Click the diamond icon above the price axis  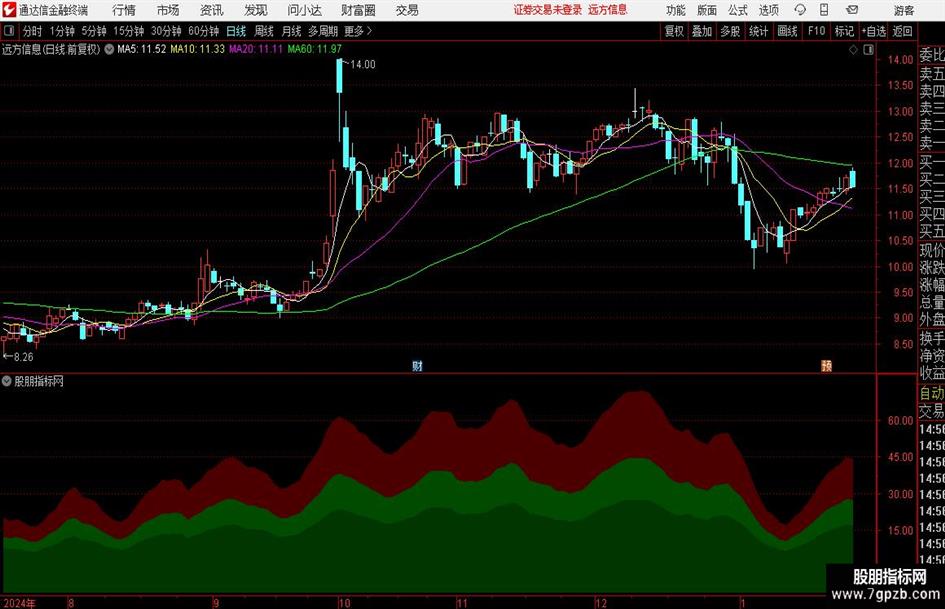click(x=853, y=50)
